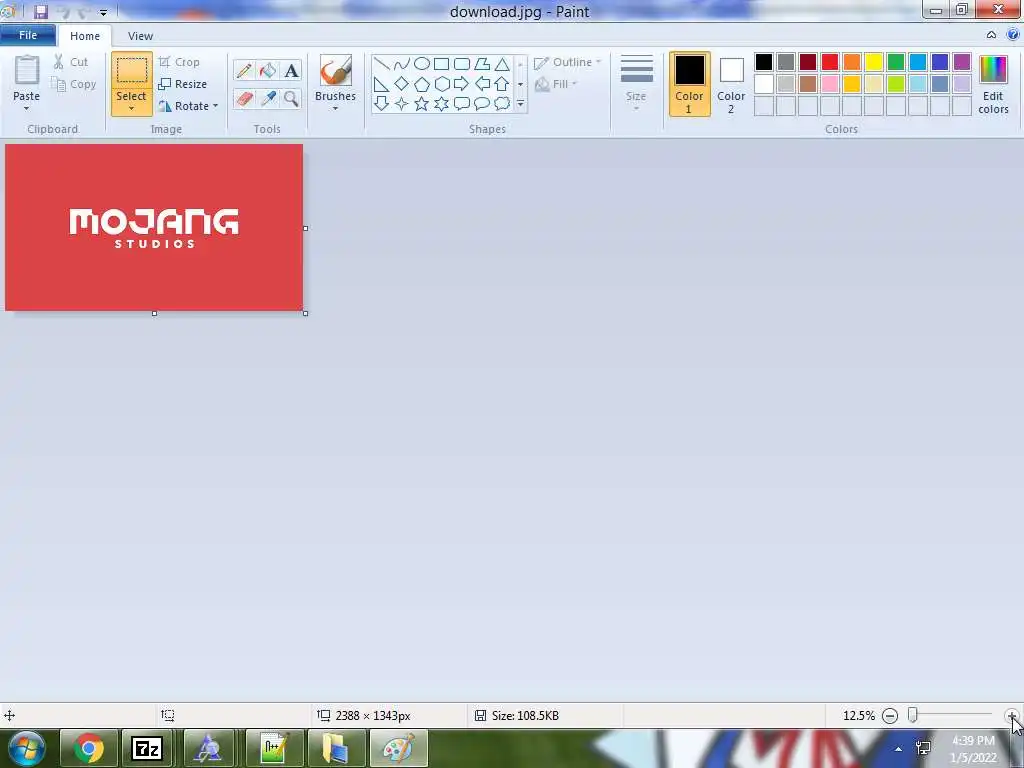Pick the purple color swatch
Viewport: 1024px width, 768px height.
click(x=961, y=62)
